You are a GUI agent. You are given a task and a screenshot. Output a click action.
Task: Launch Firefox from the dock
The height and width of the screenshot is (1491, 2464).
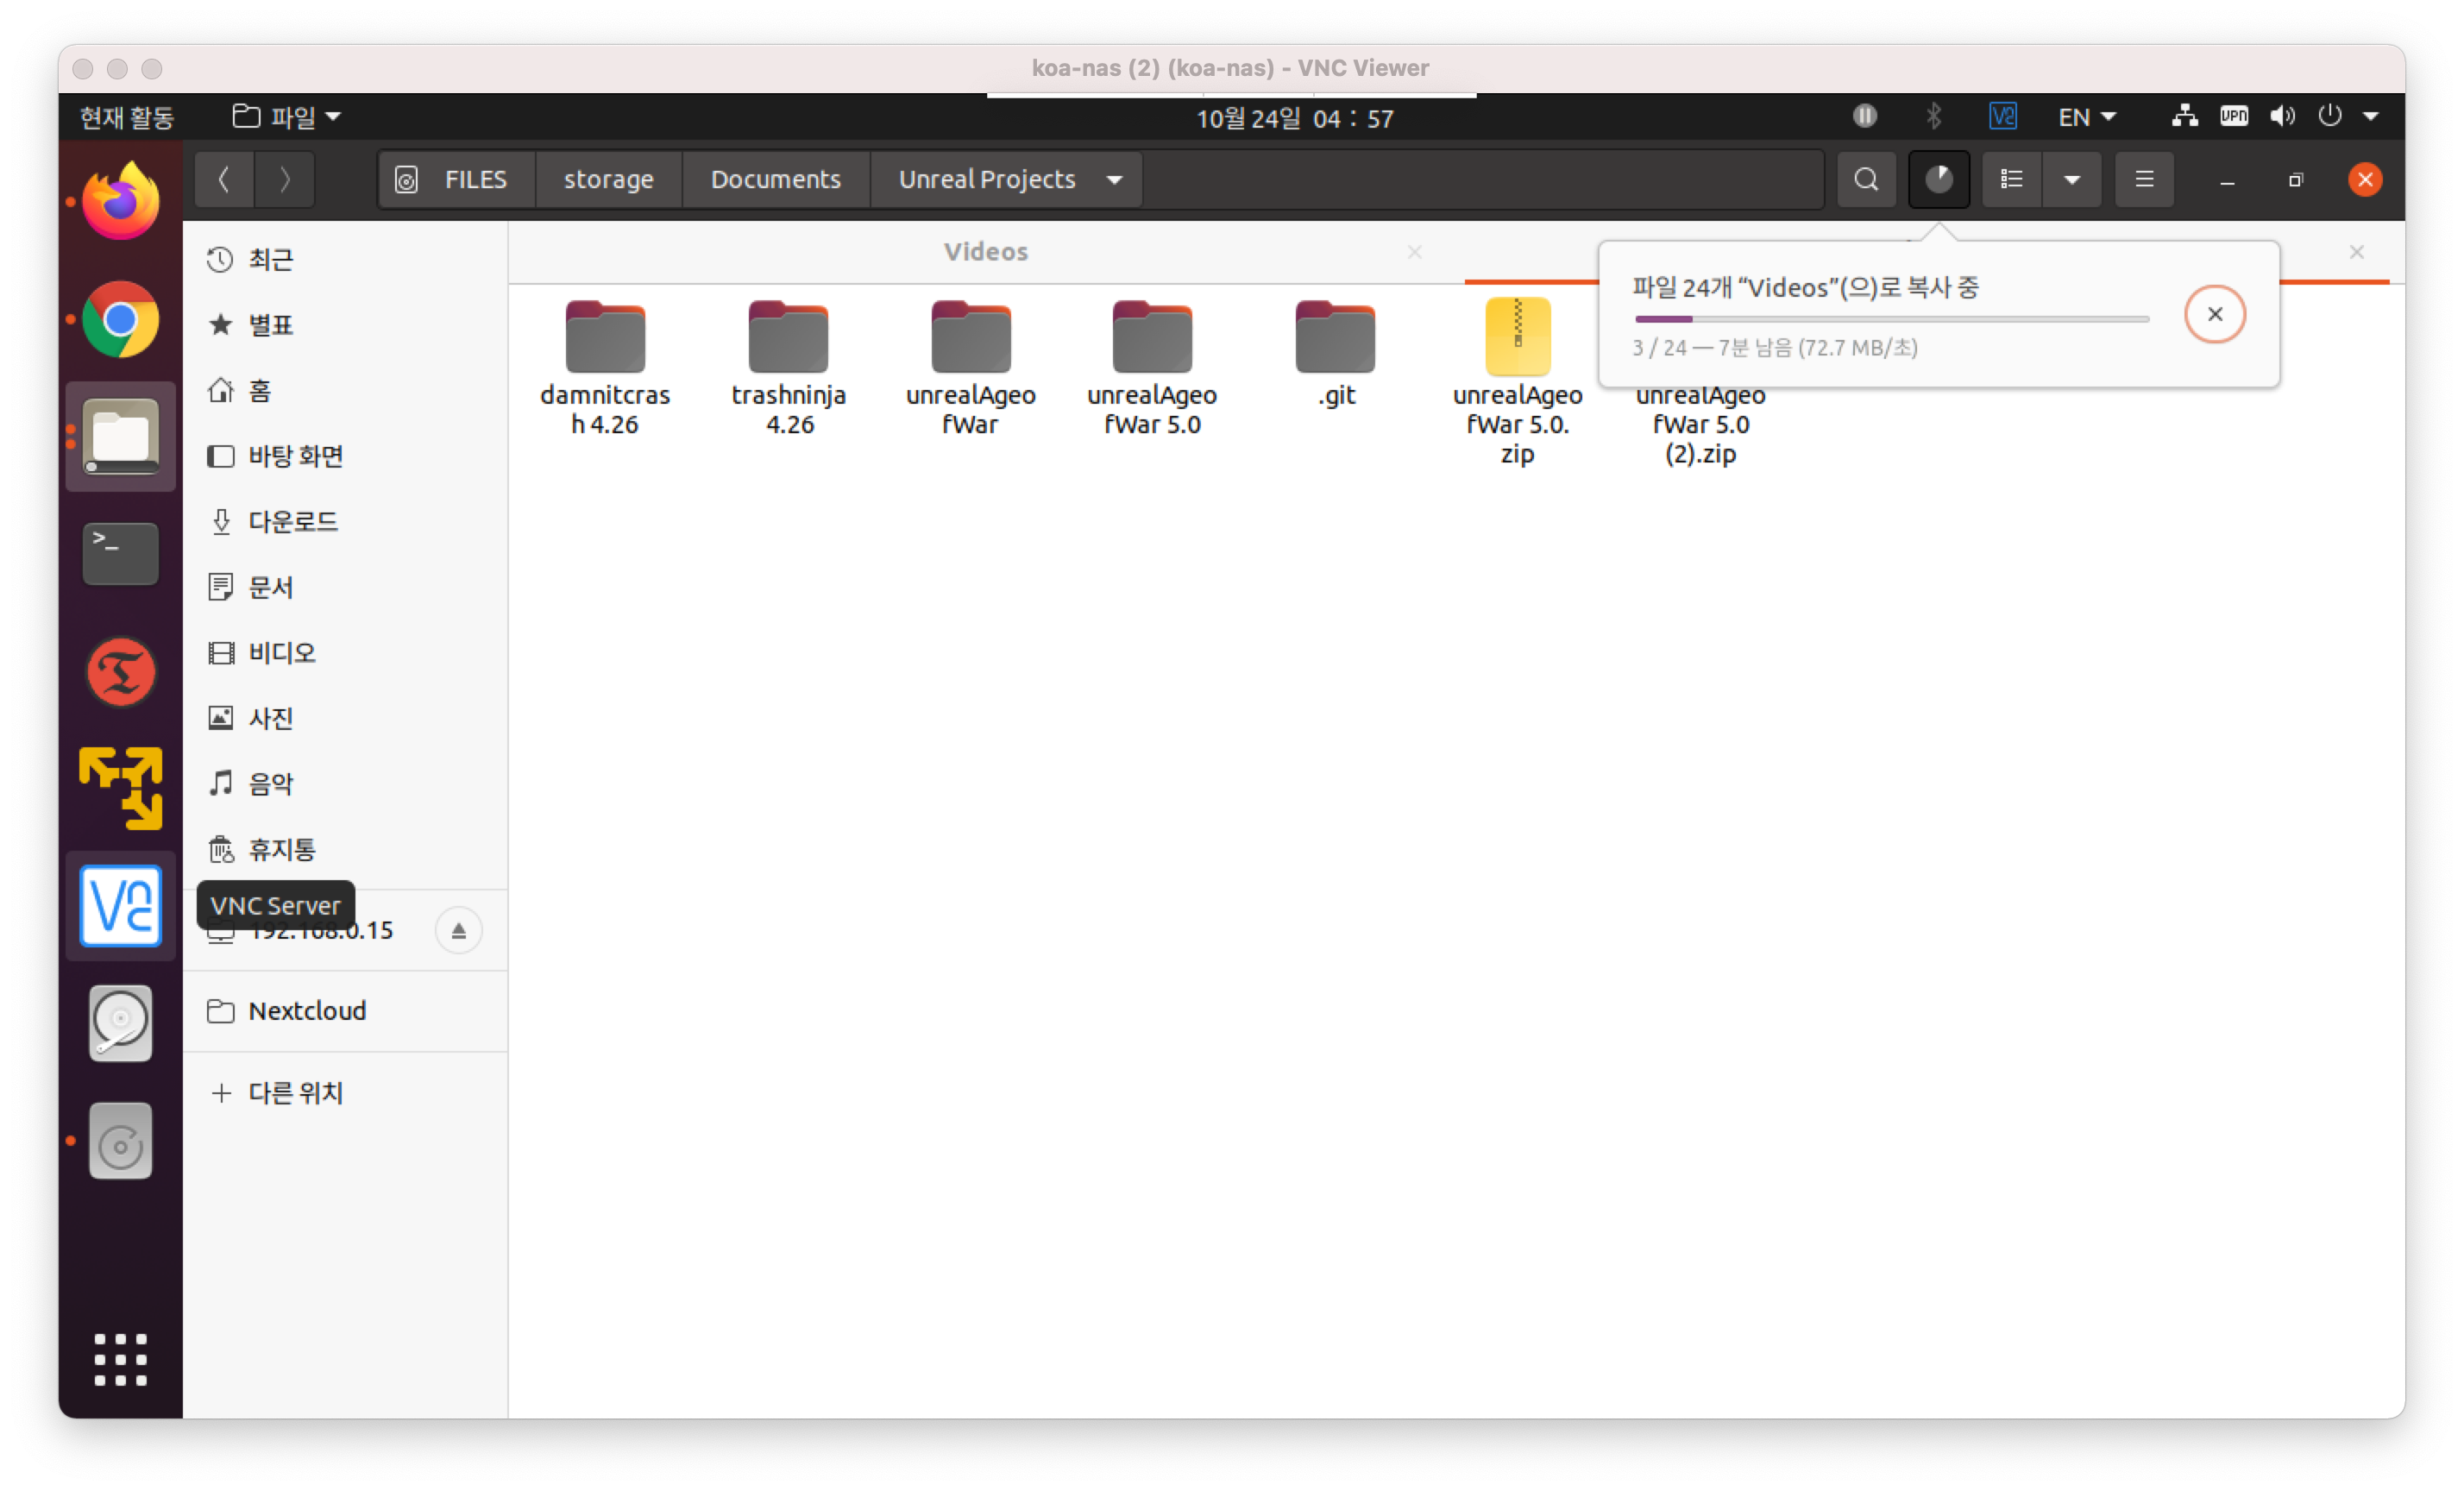point(120,202)
